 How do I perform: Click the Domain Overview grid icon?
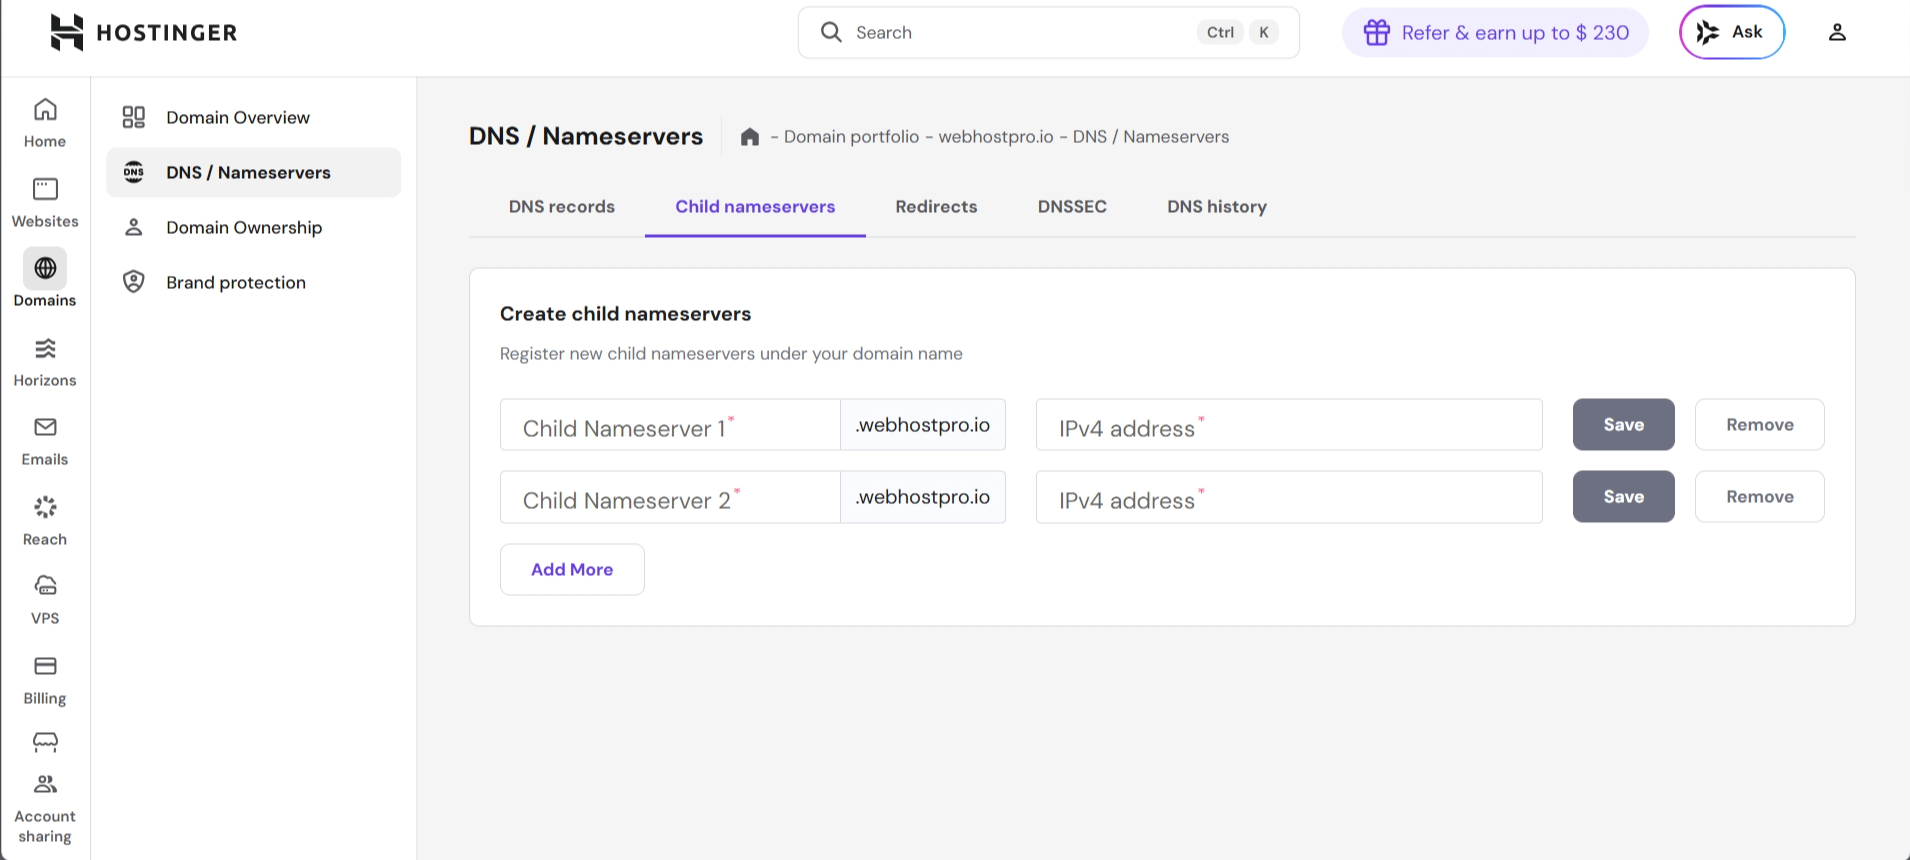pos(134,117)
